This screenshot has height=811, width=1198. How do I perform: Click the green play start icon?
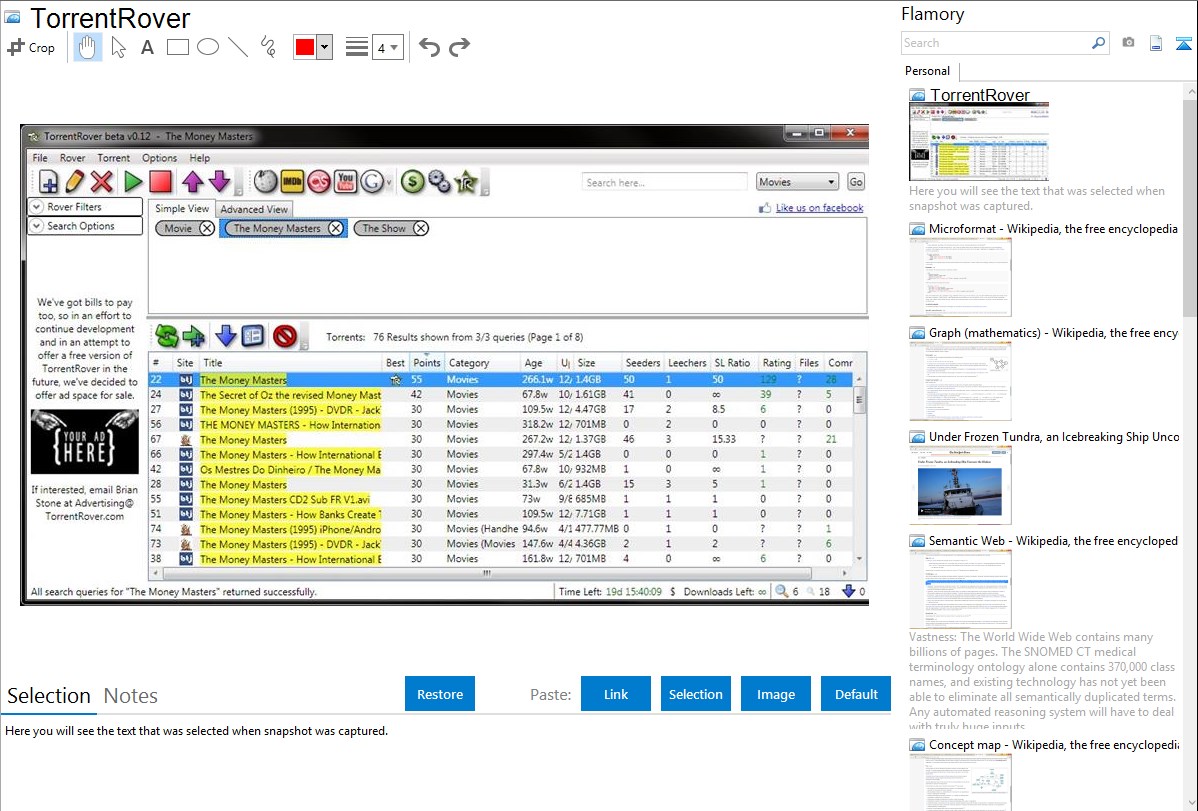133,182
